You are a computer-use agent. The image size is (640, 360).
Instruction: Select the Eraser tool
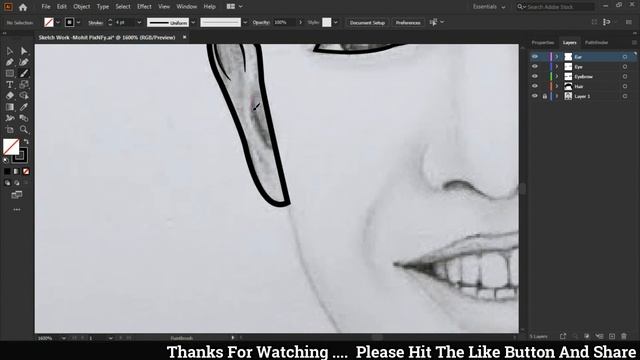pyautogui.click(x=9, y=96)
